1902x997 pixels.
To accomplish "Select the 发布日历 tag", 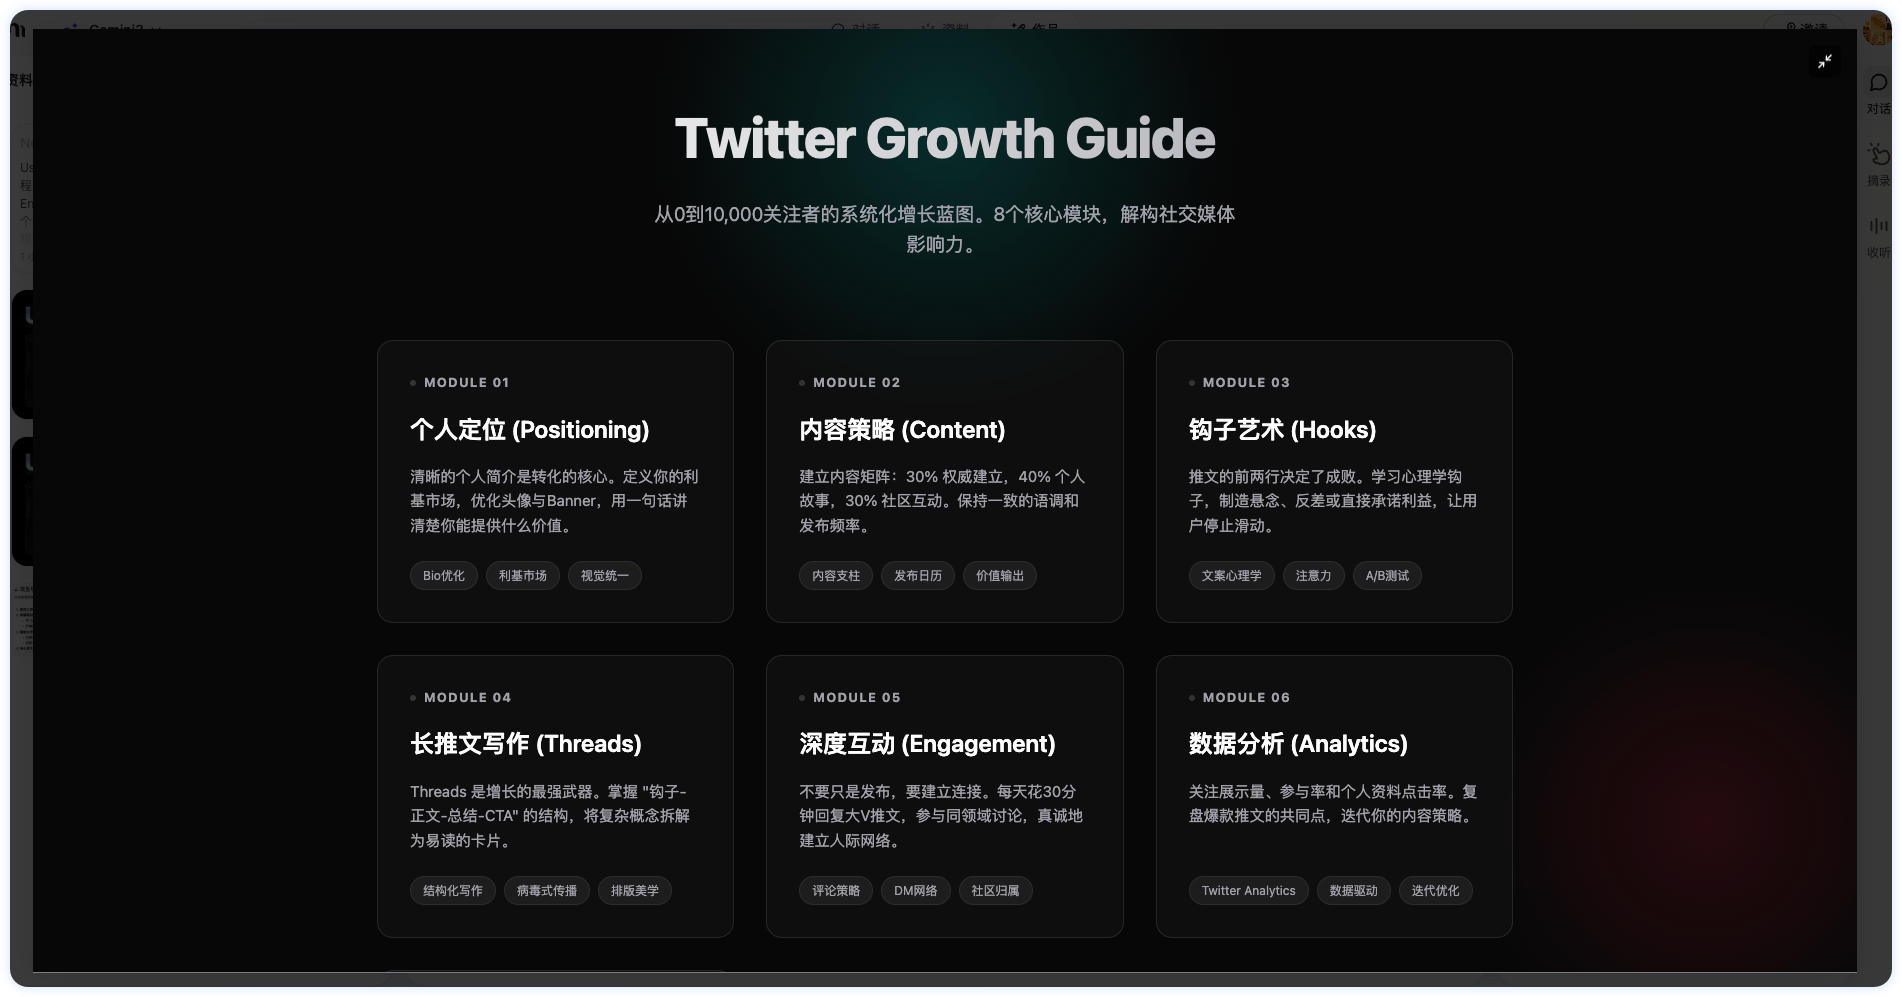I will click(x=918, y=576).
